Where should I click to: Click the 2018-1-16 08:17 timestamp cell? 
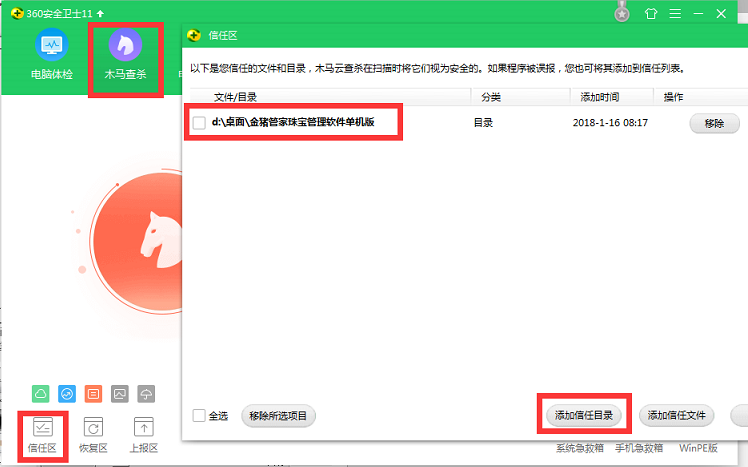(x=610, y=123)
